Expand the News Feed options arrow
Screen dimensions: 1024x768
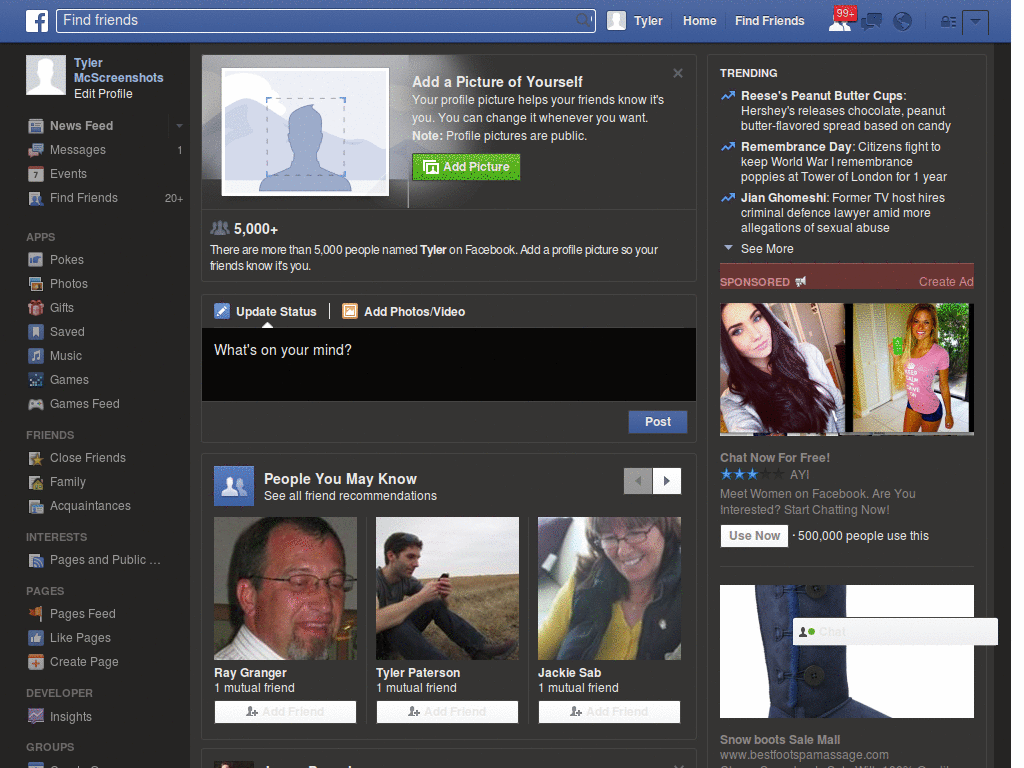[179, 125]
